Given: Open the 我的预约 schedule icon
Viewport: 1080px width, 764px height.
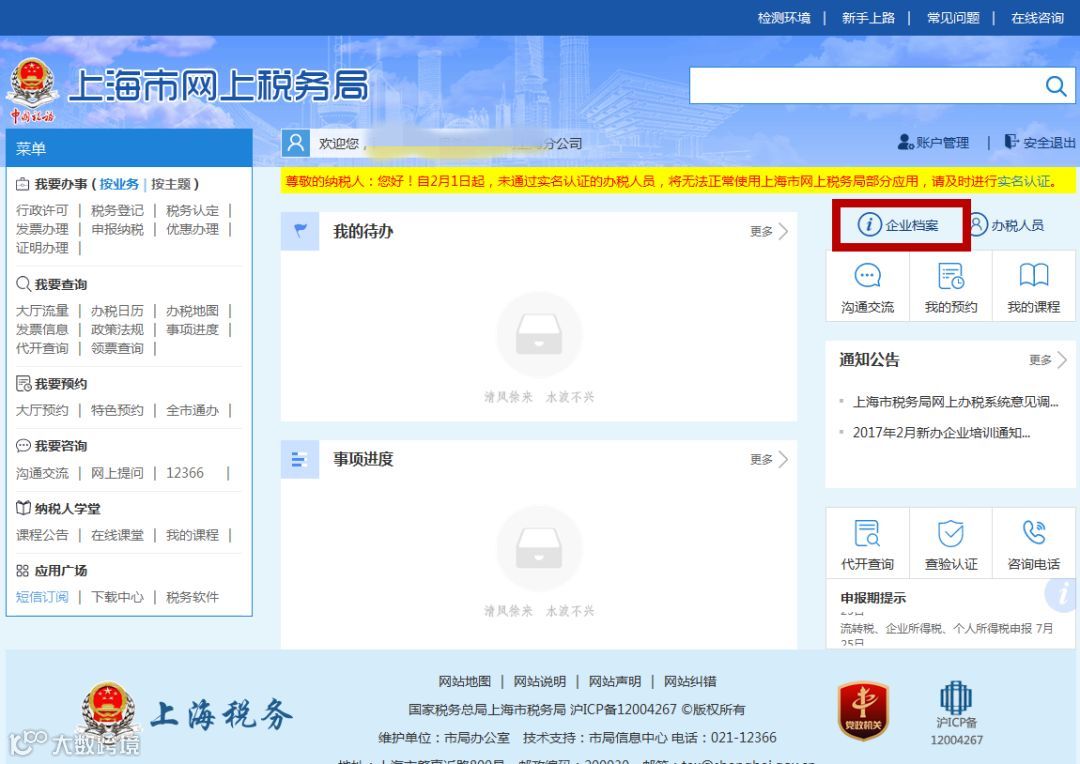Looking at the screenshot, I should (x=951, y=276).
